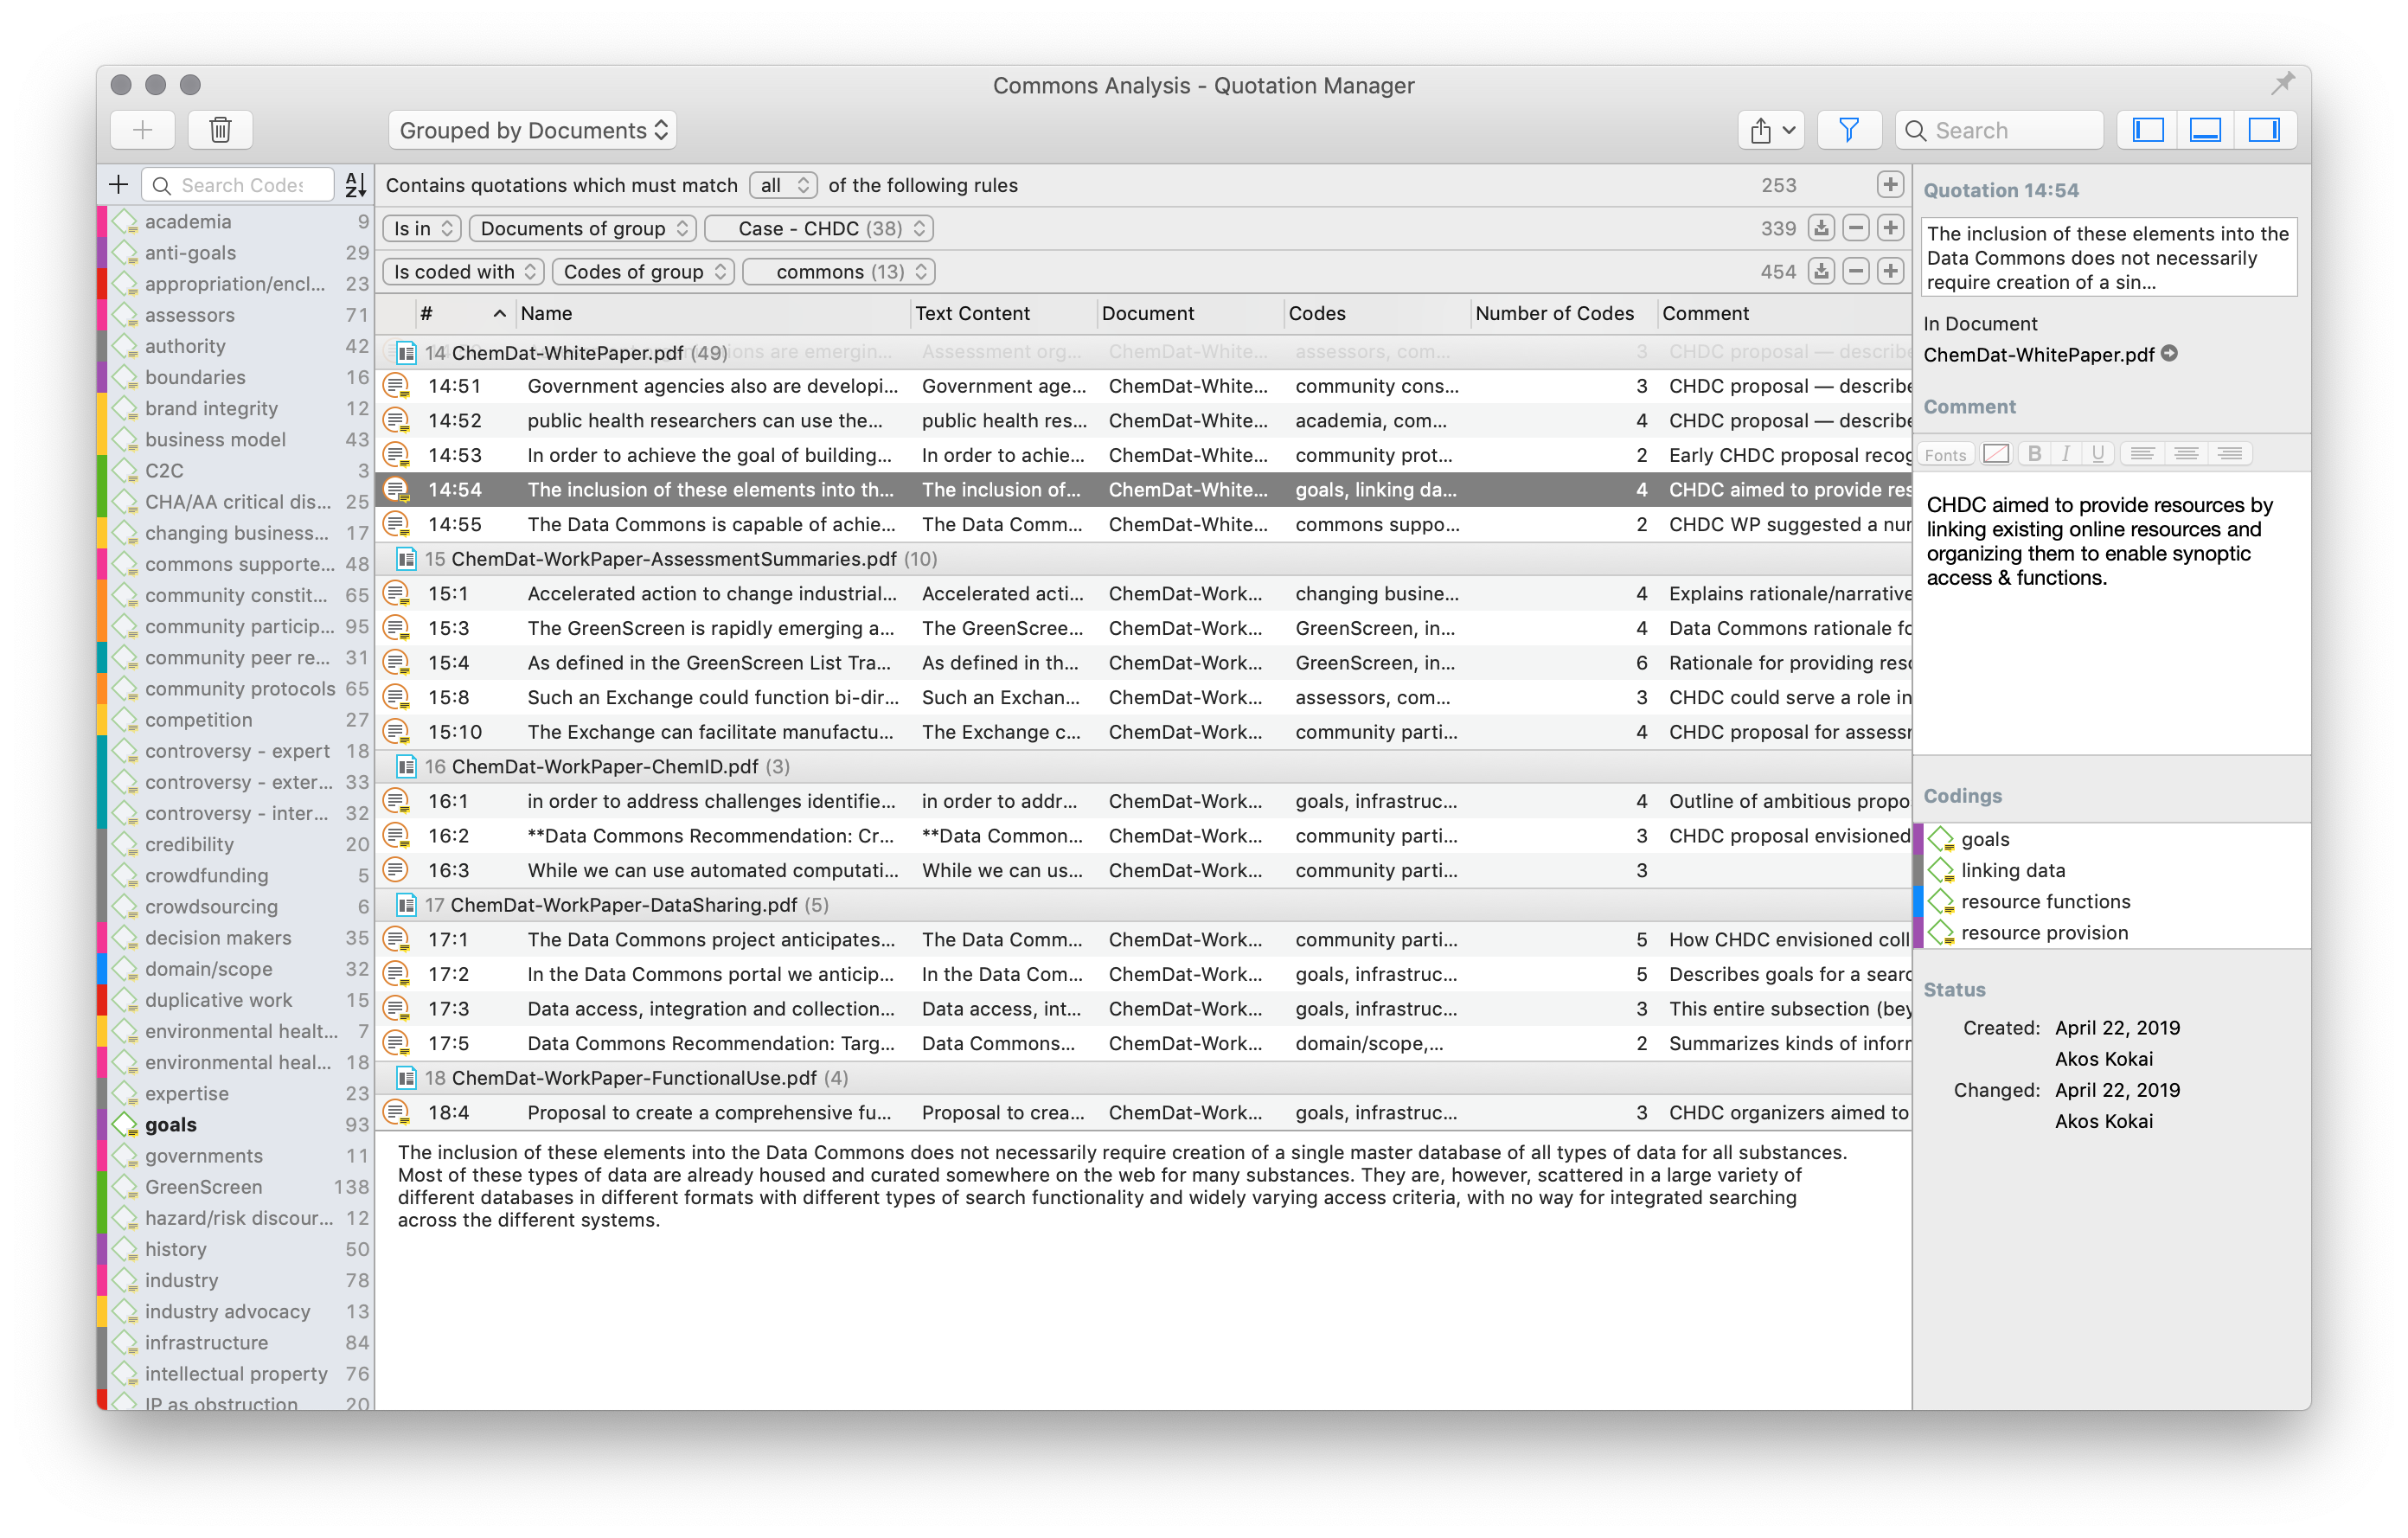Open the comment text color swatch
The width and height of the screenshot is (2408, 1538).
[x=1996, y=454]
